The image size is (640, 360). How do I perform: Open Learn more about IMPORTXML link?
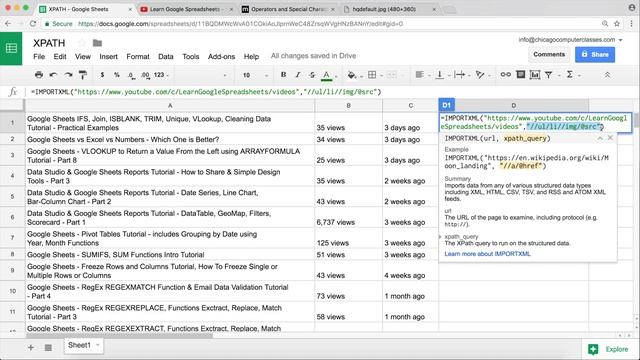coord(487,254)
